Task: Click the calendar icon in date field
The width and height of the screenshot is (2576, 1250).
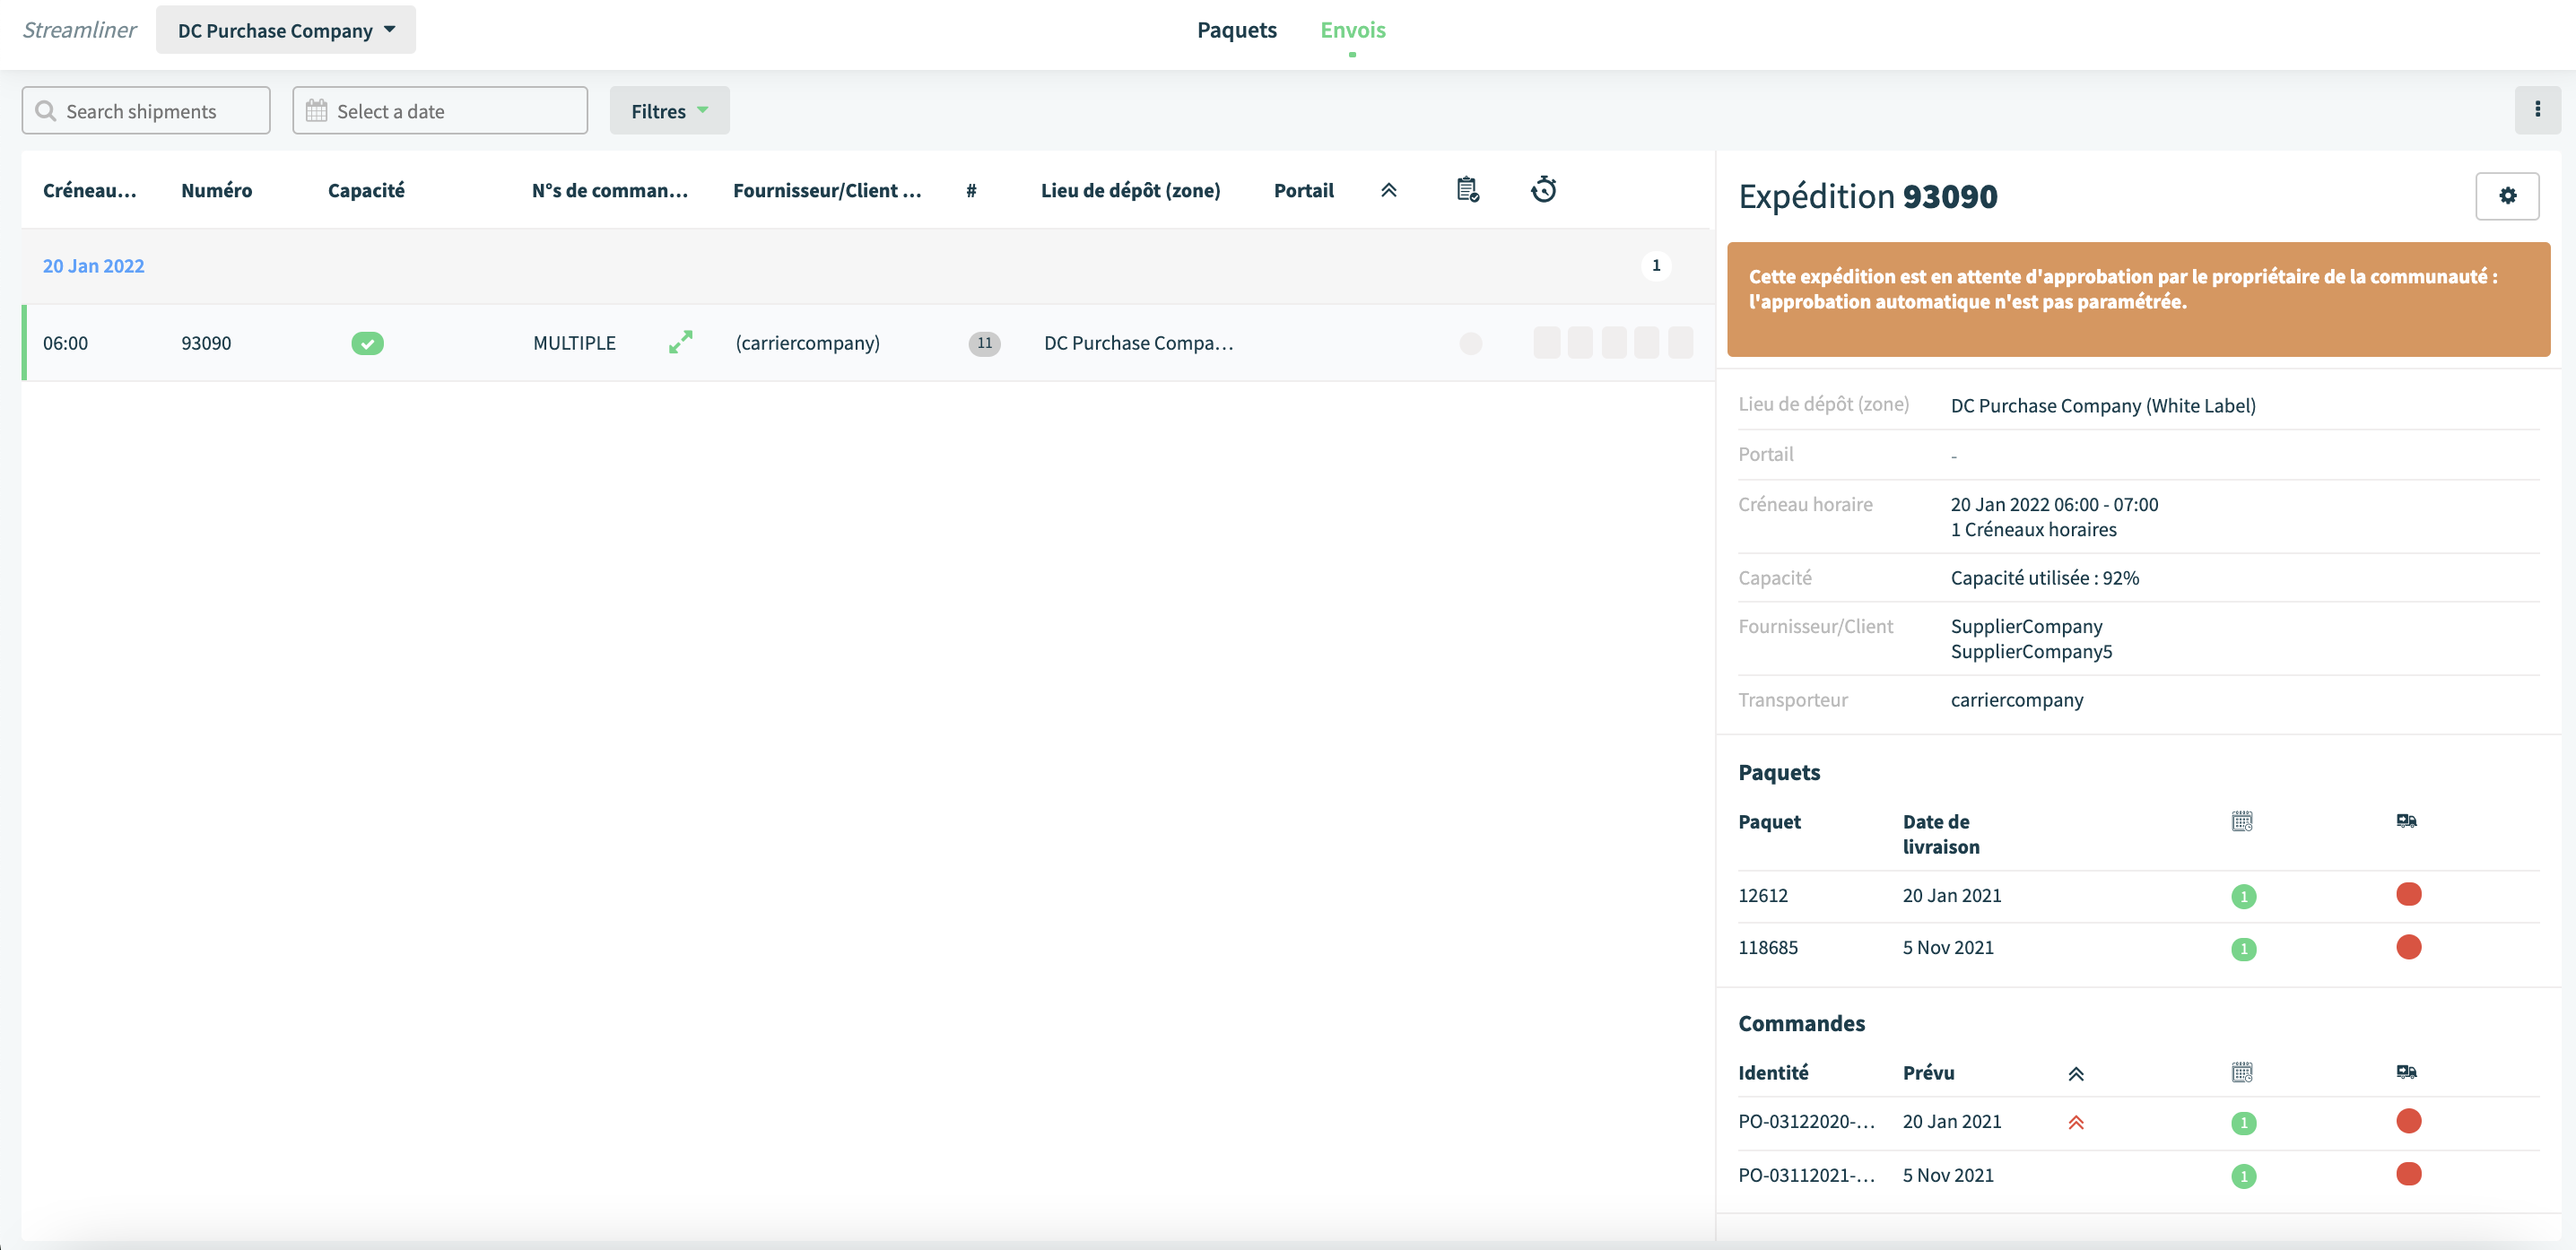Action: tap(316, 111)
